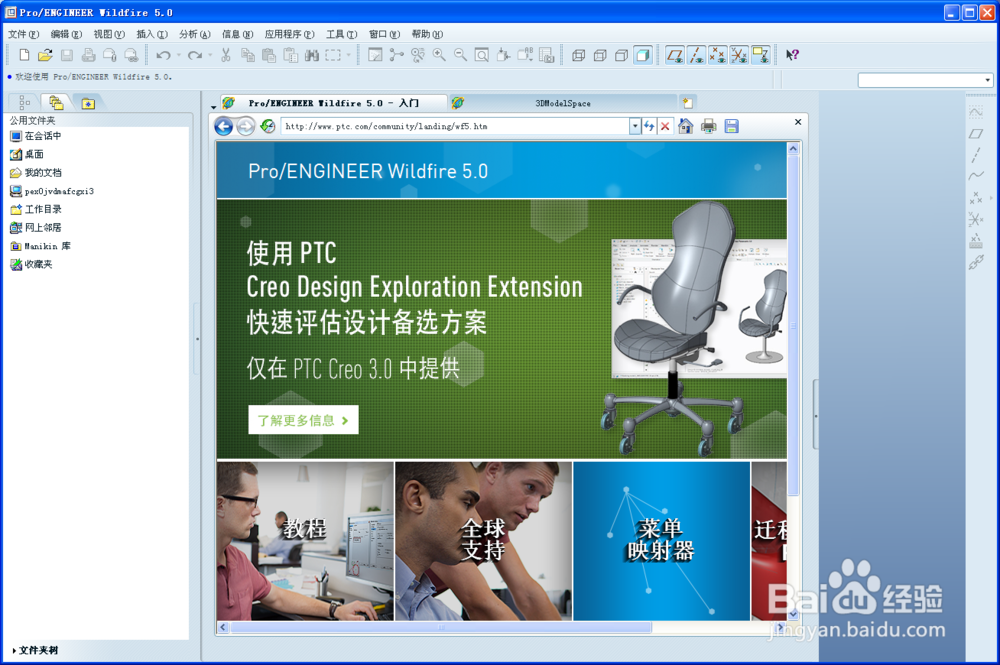
Task: Create a new file with the New icon
Action: point(24,55)
